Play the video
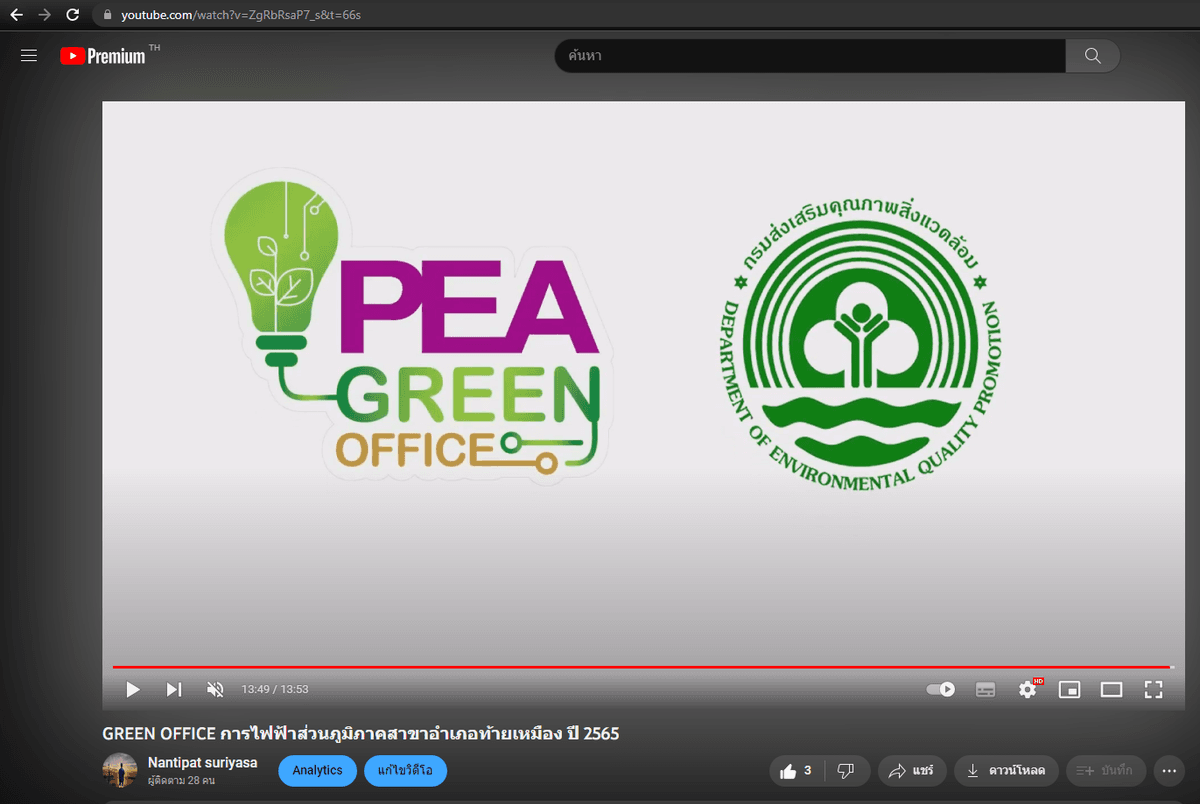Image resolution: width=1200 pixels, height=804 pixels. click(133, 689)
